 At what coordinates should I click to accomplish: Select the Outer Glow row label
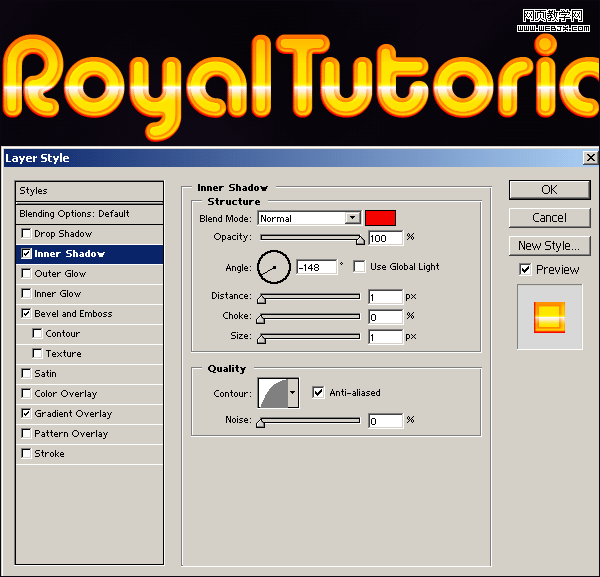point(60,274)
